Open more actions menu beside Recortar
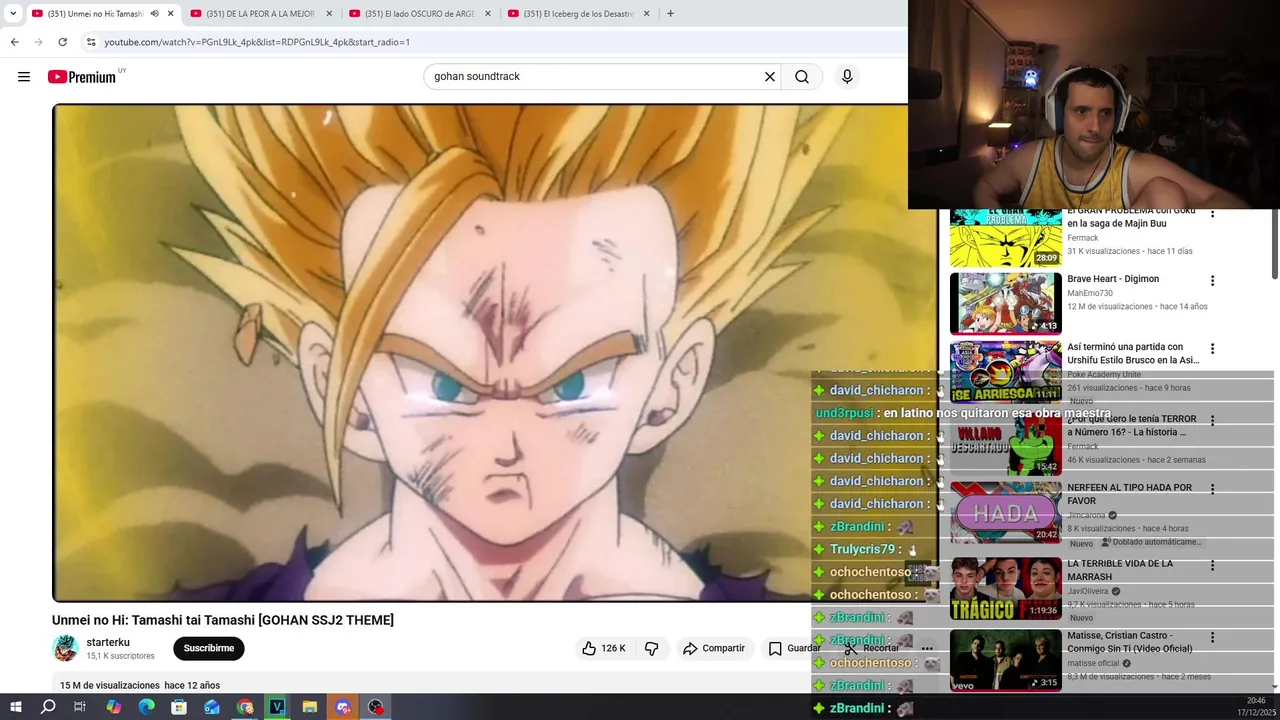 pyautogui.click(x=927, y=648)
